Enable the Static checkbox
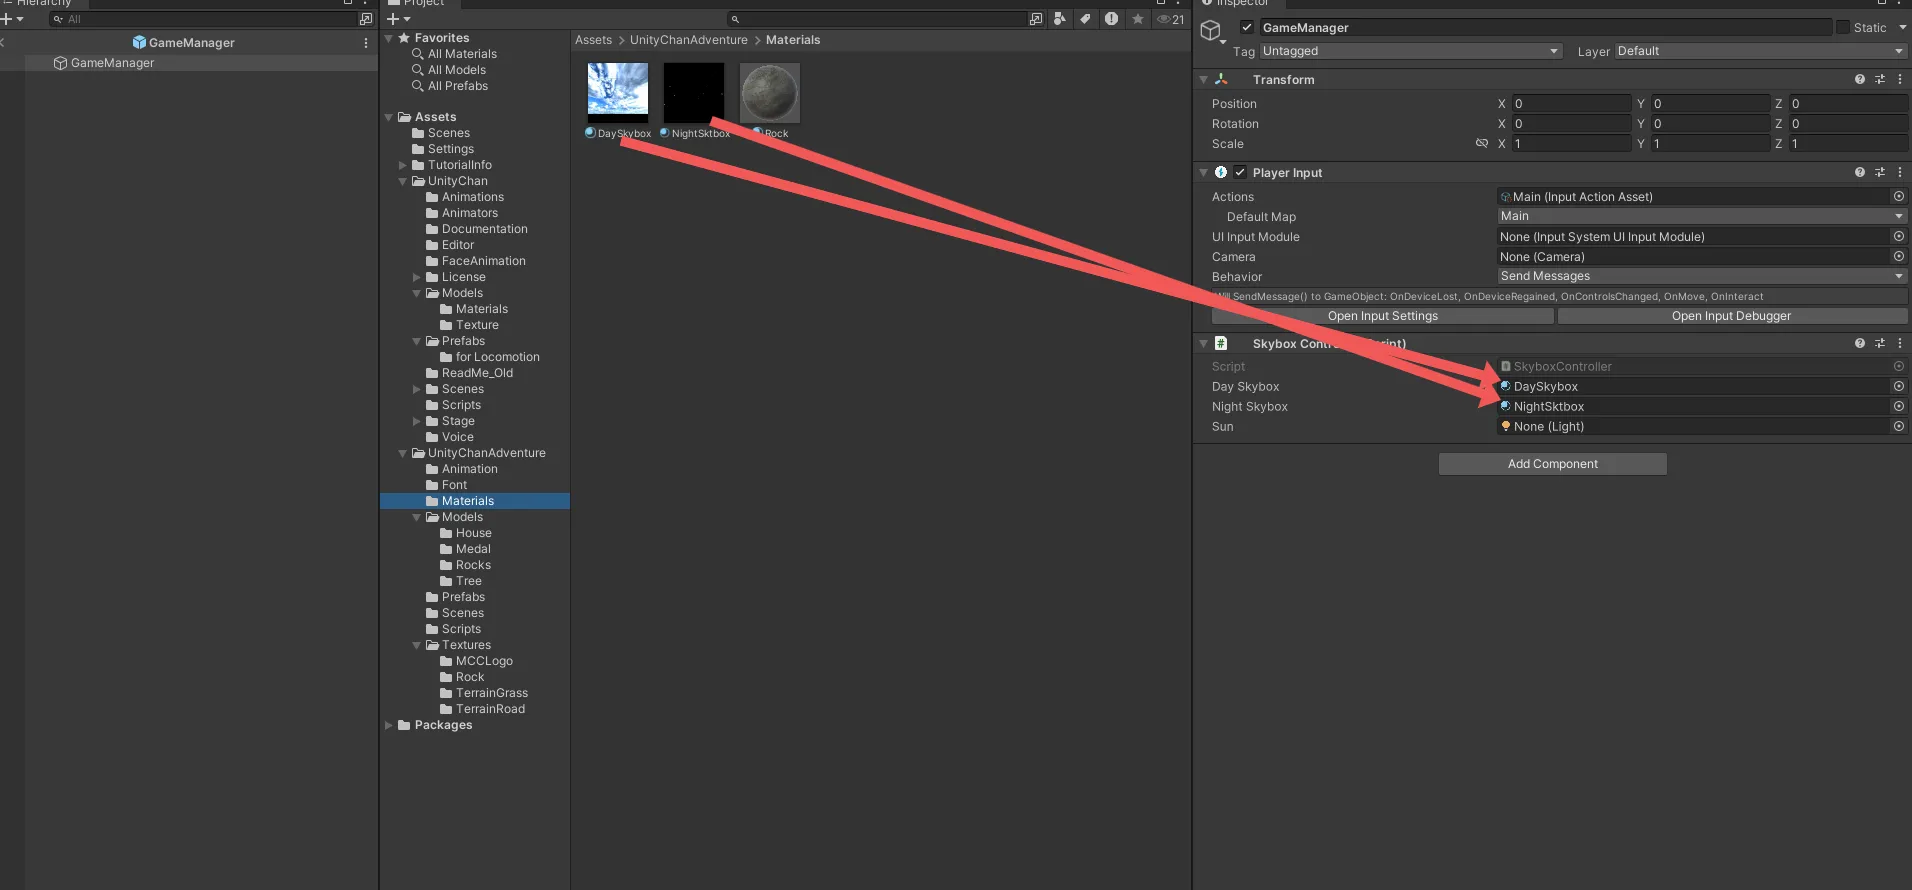The width and height of the screenshot is (1912, 890). 1843,28
